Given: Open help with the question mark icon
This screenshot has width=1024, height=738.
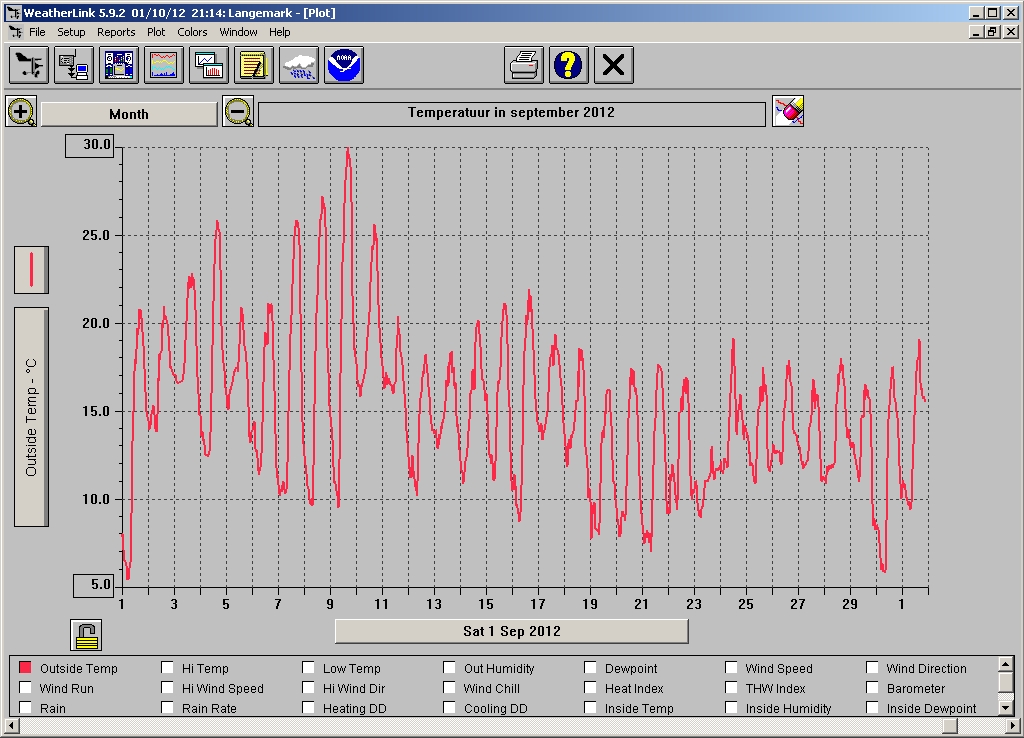Looking at the screenshot, I should click(569, 65).
